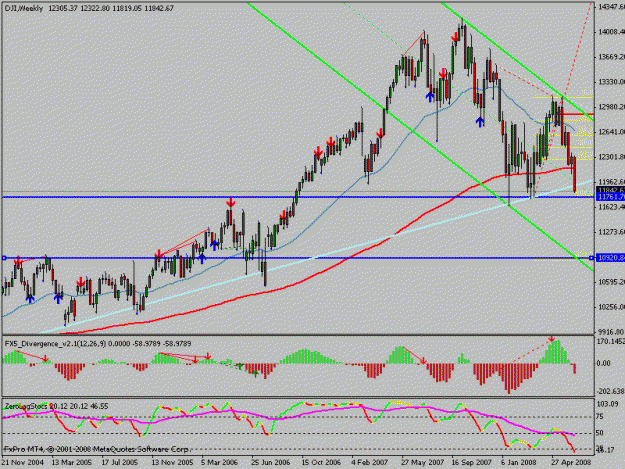Select the low value "11819.05" in the chart header
The height and width of the screenshot is (469, 625).
[x=127, y=8]
